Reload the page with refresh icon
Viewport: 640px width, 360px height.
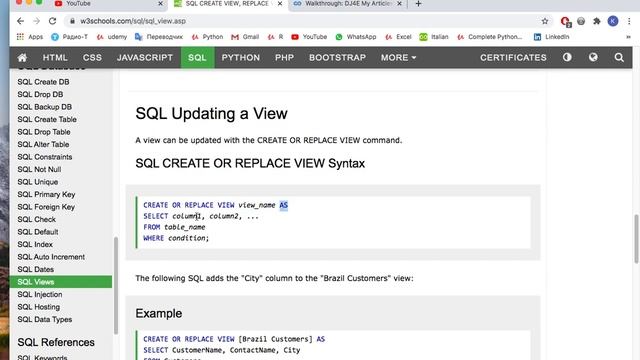(x=52, y=21)
